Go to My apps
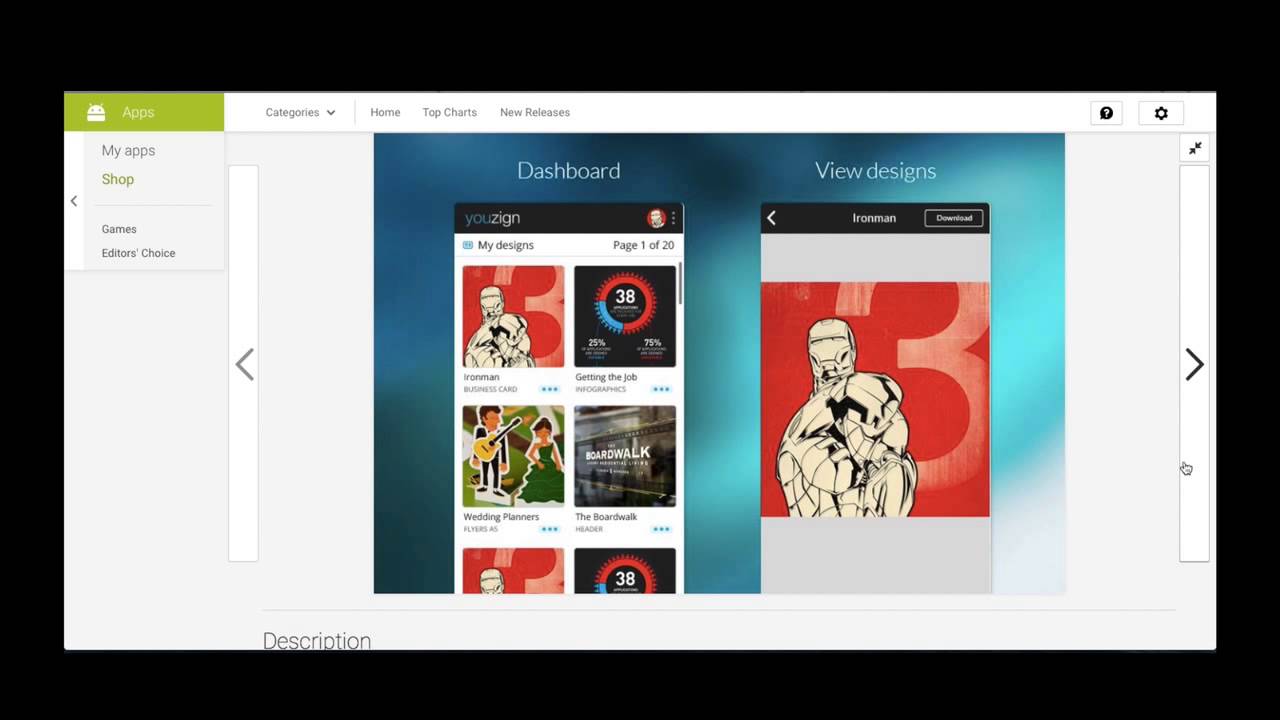The width and height of the screenshot is (1280, 720). tap(128, 151)
